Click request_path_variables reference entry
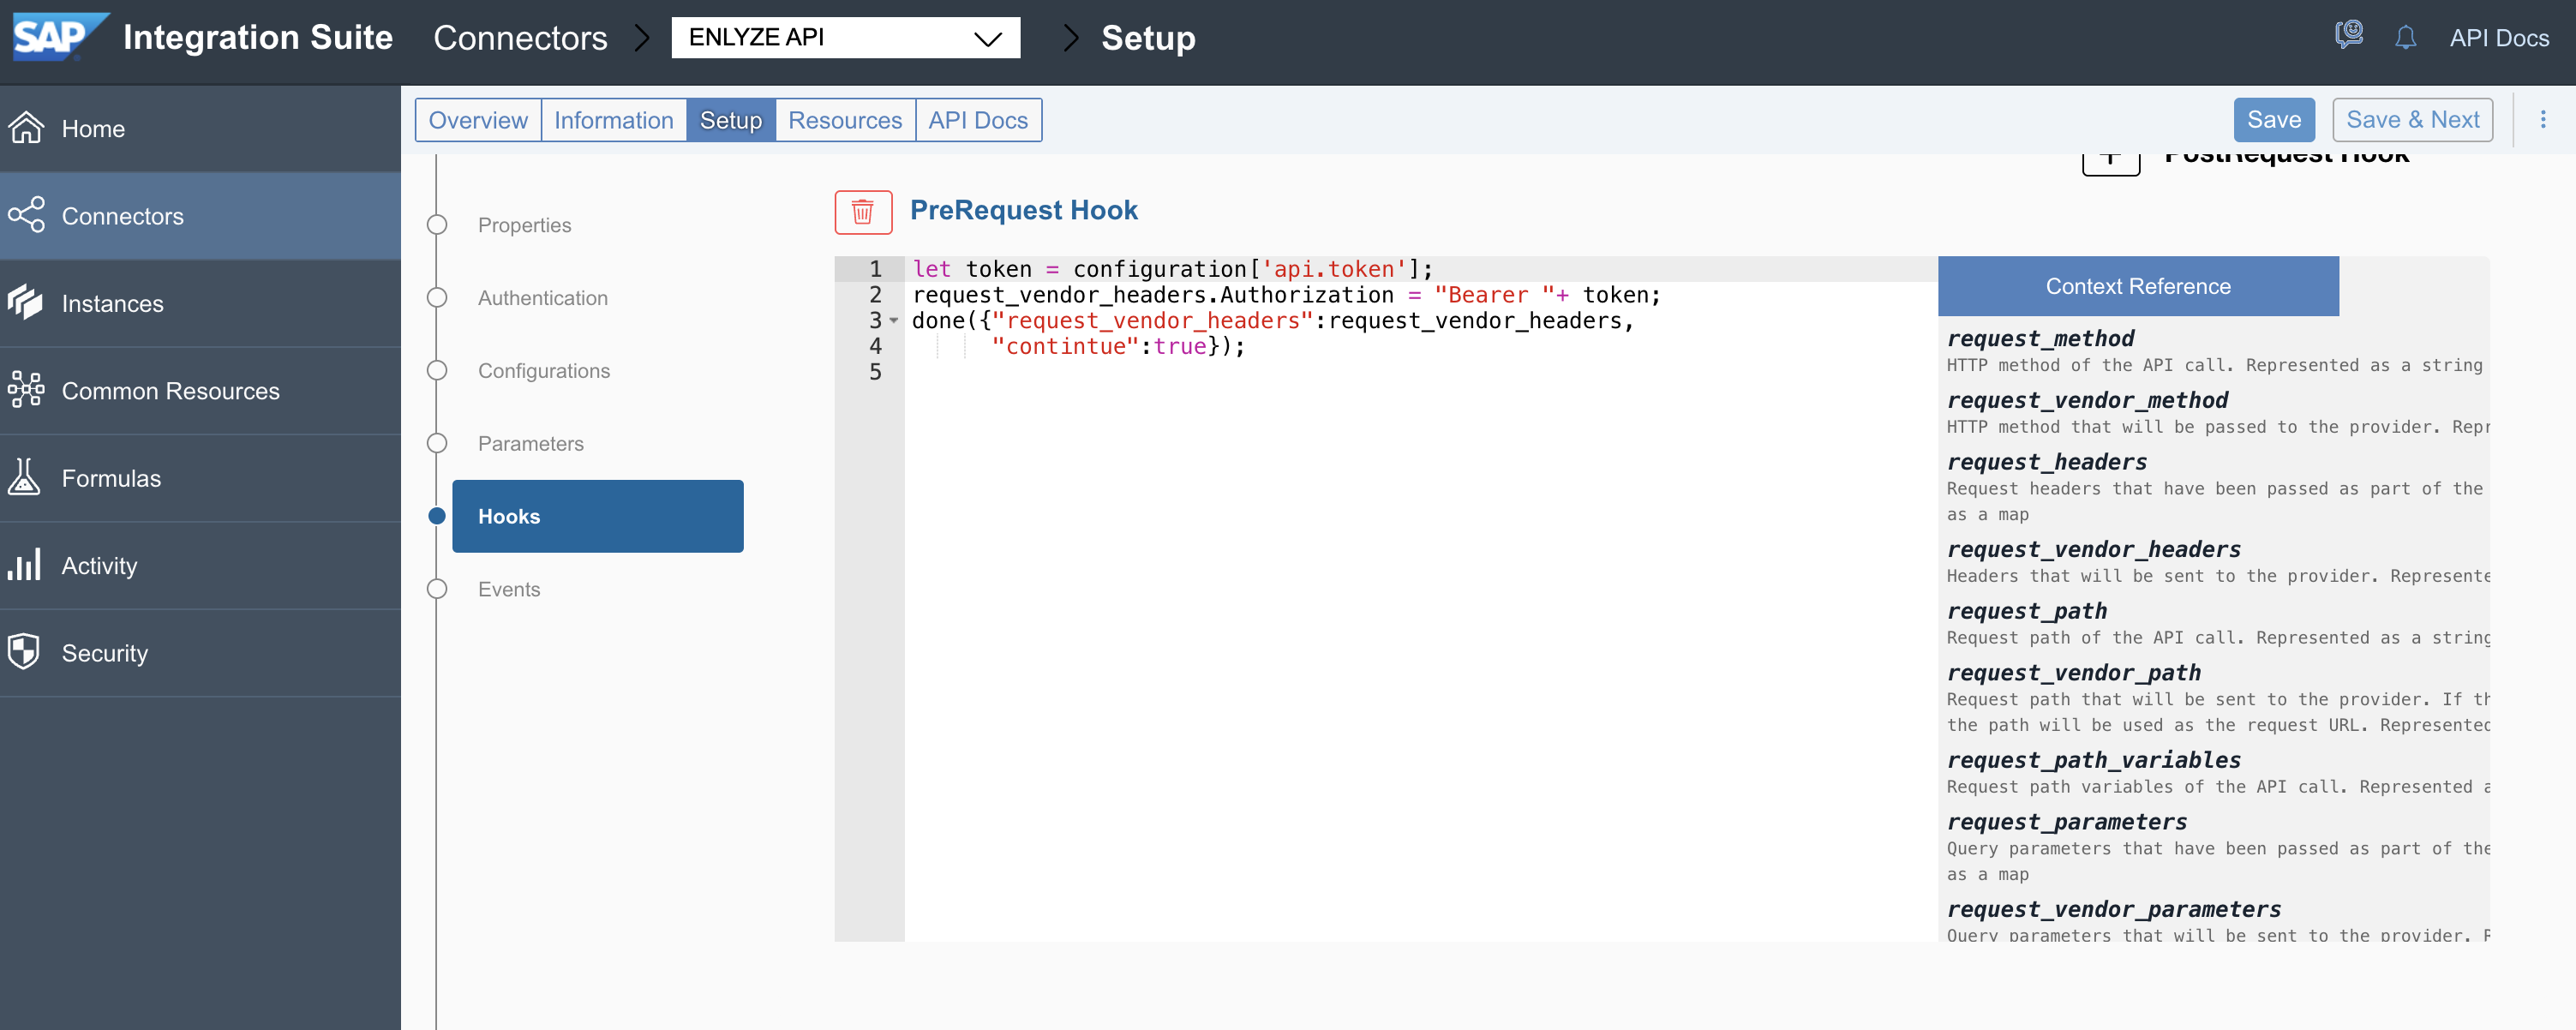2576x1030 pixels. tap(2093, 760)
